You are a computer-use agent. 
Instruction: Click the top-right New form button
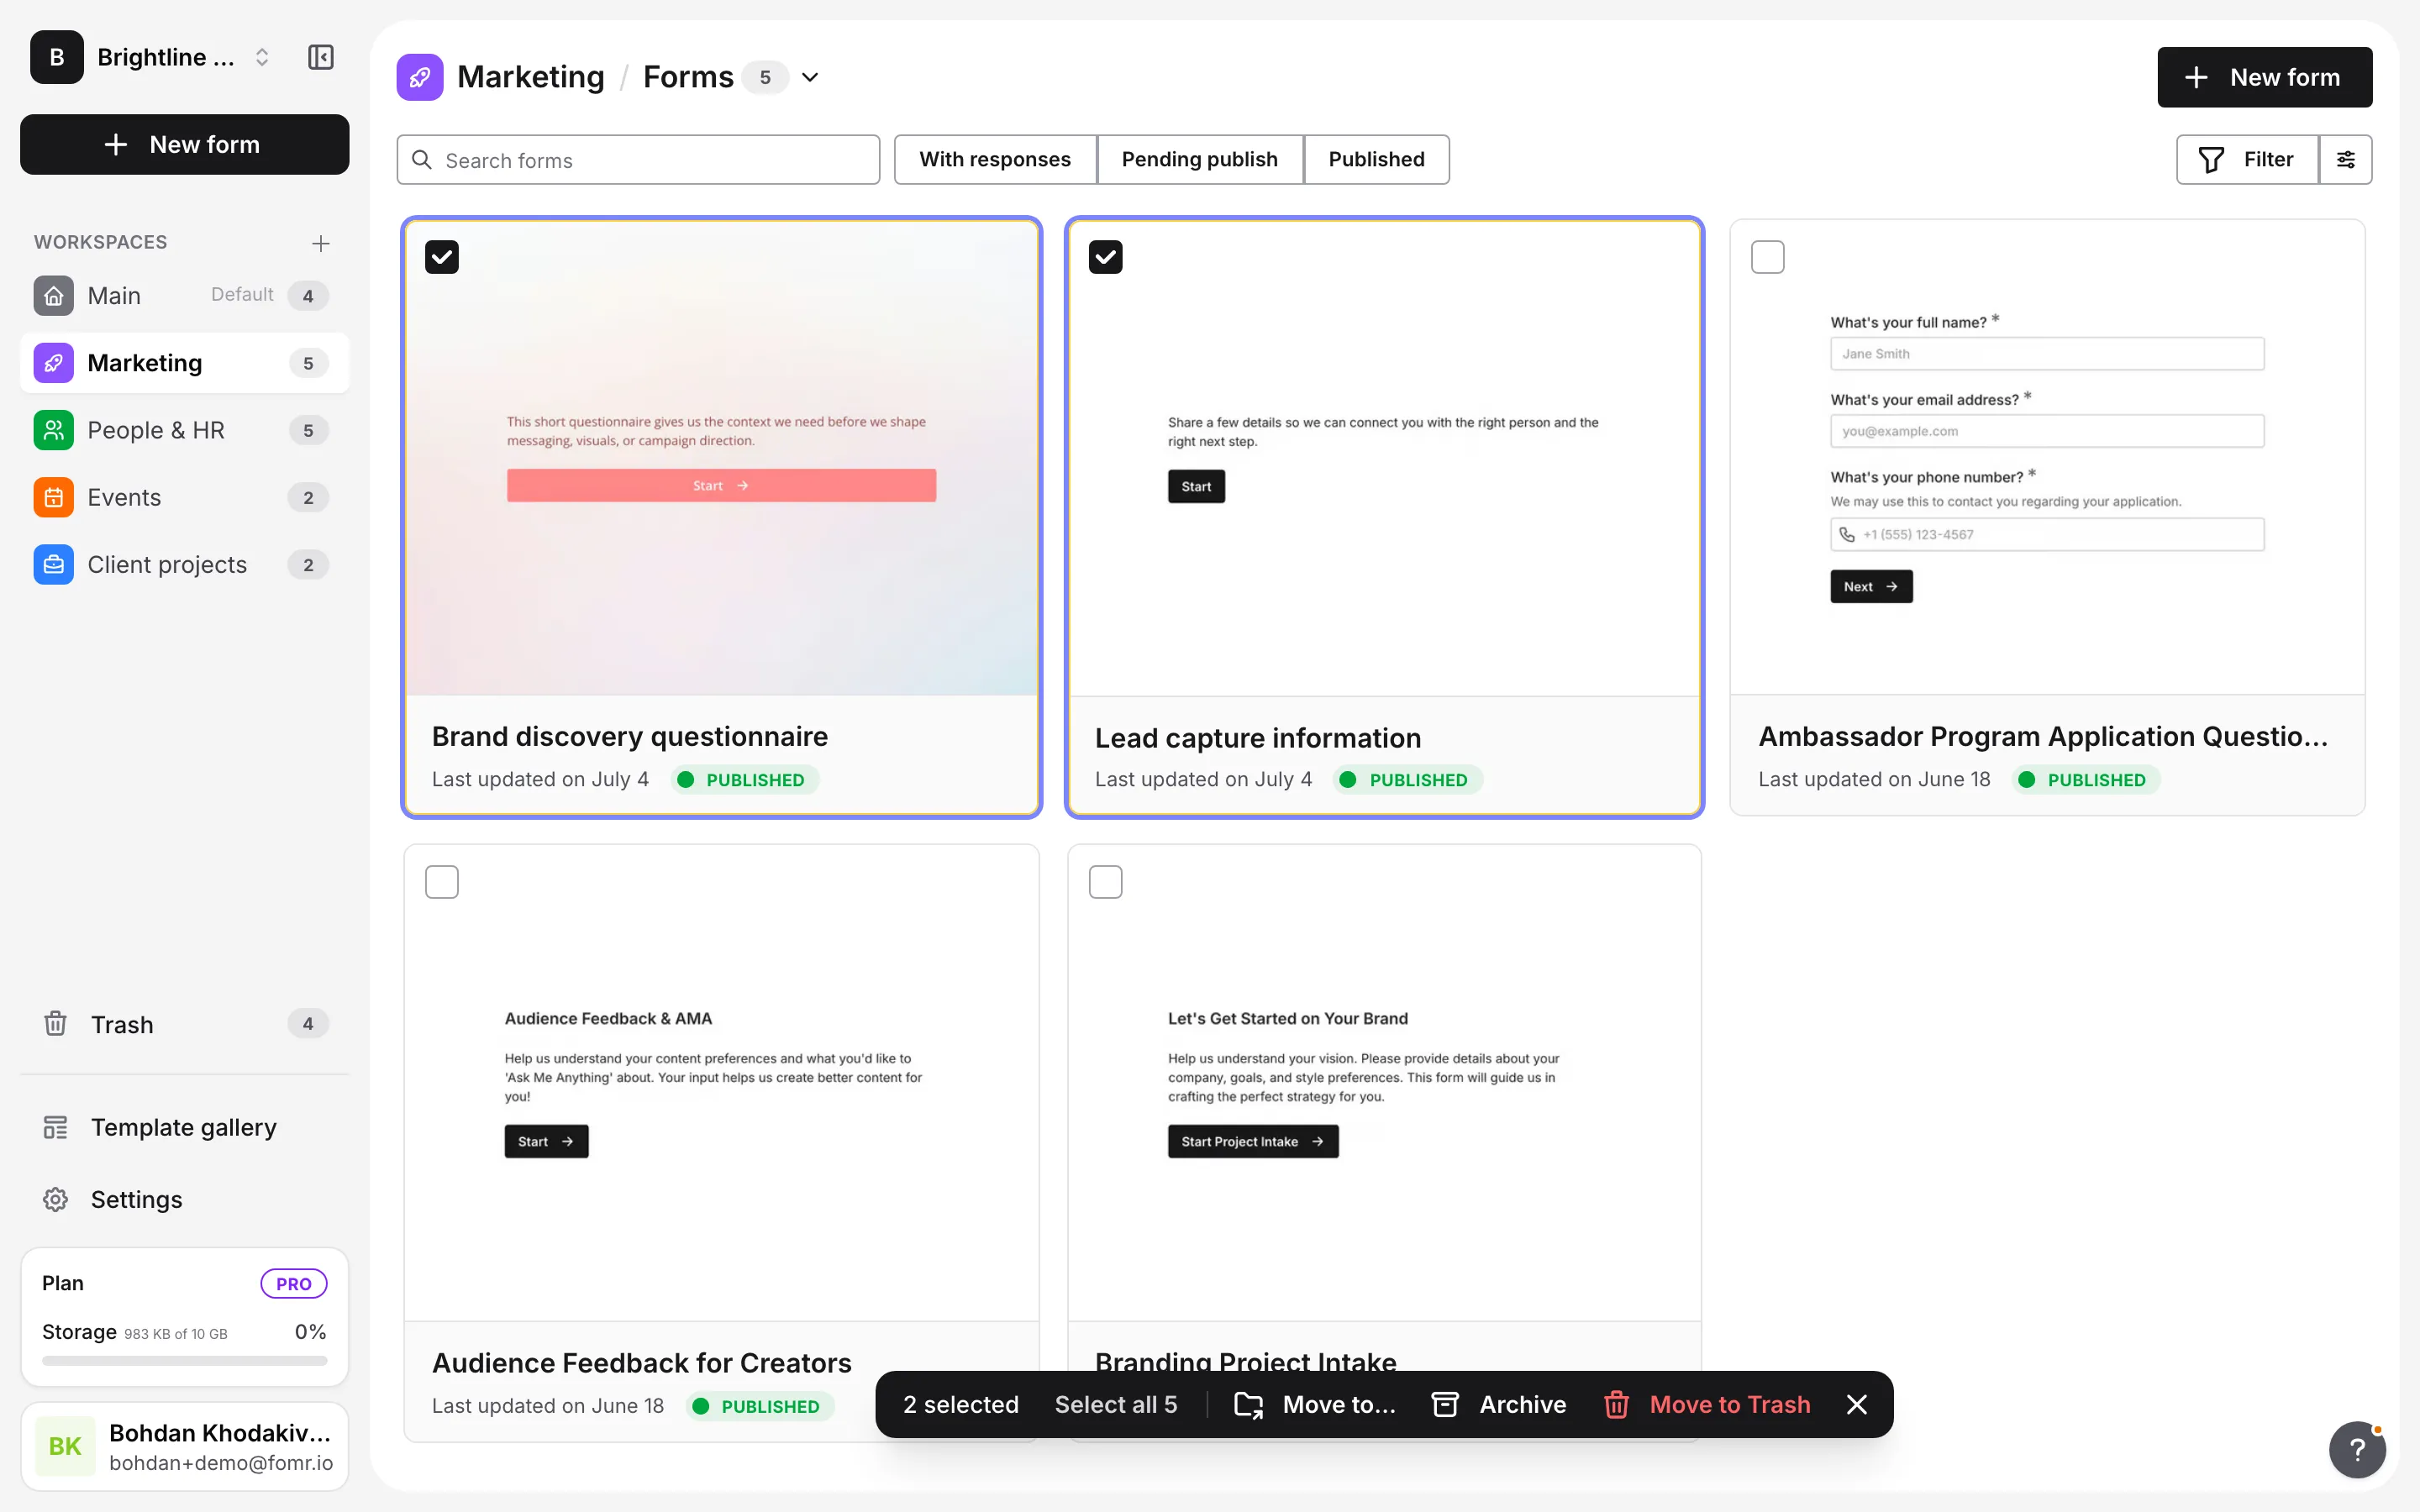click(2264, 77)
